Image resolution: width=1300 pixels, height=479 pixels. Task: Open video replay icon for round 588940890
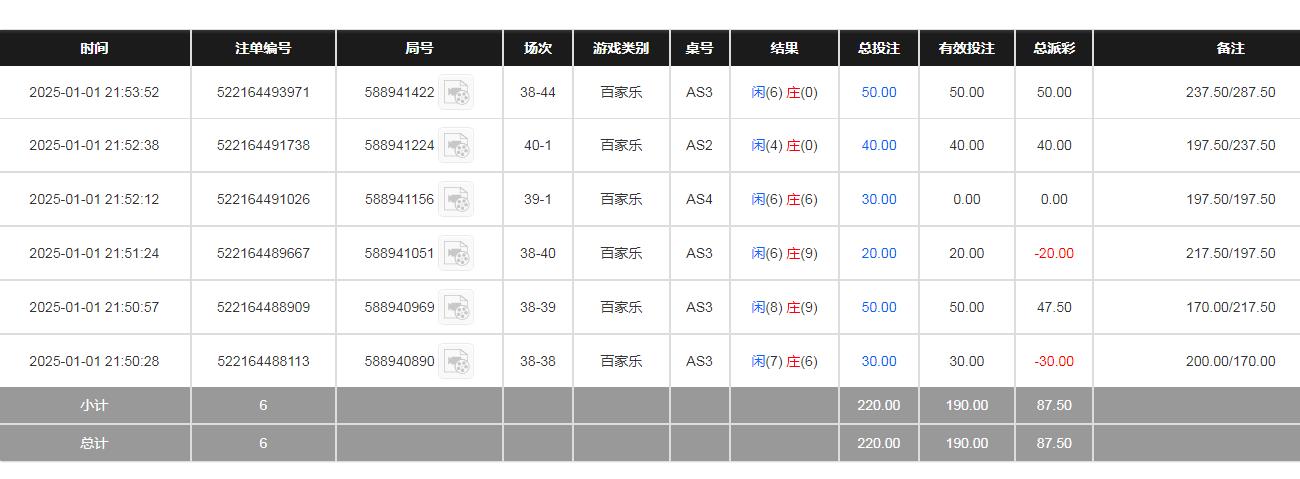pos(457,361)
